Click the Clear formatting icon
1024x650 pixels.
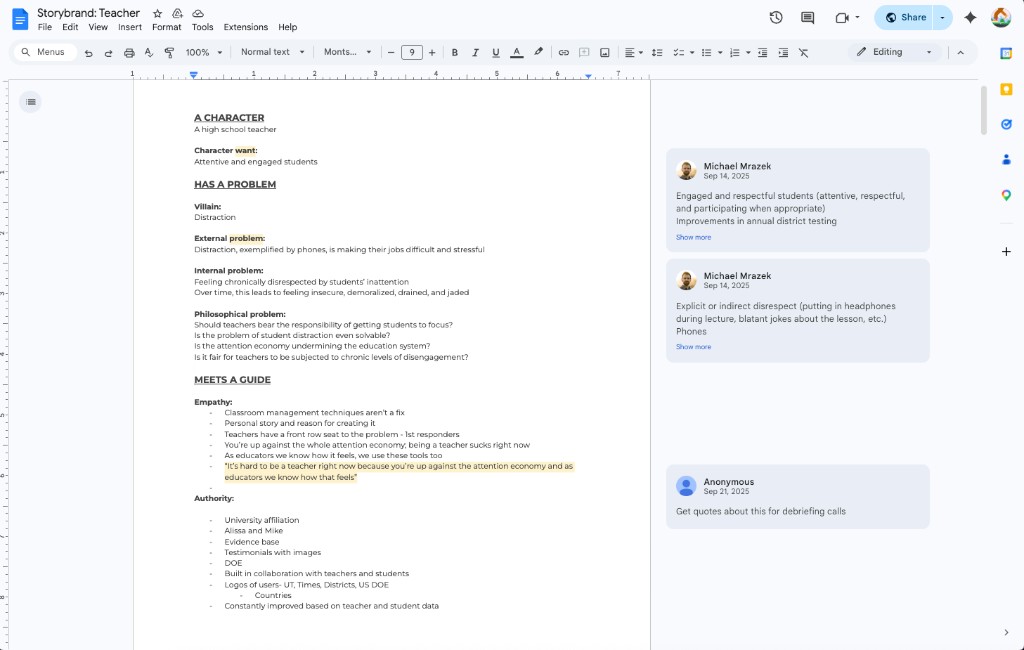[x=803, y=52]
